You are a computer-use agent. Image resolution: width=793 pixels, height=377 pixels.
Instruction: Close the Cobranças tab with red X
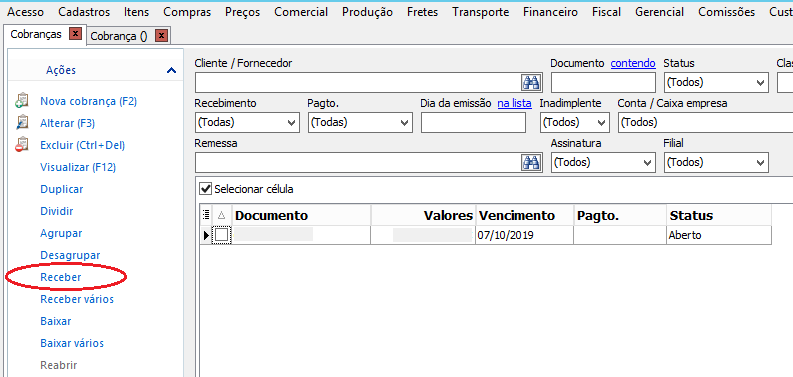coord(75,34)
